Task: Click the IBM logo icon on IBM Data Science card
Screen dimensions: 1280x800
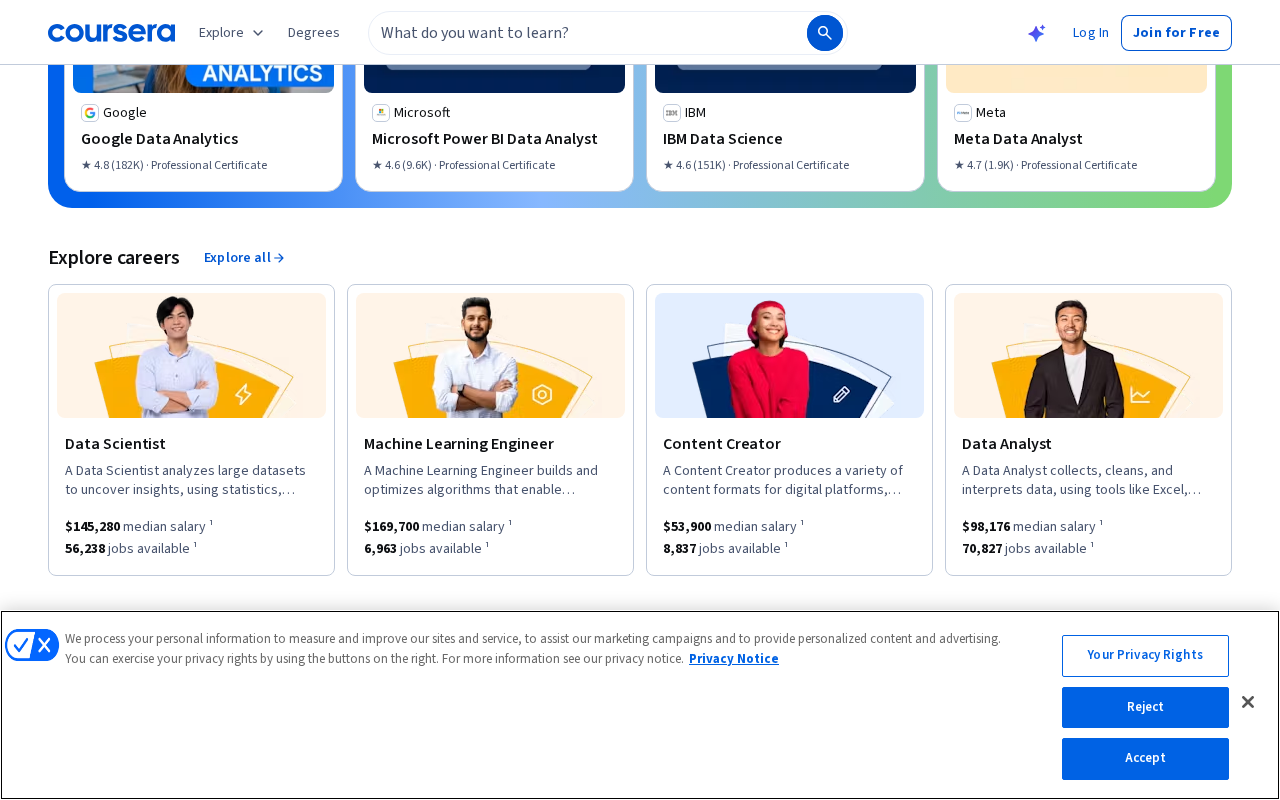Action: (x=672, y=113)
